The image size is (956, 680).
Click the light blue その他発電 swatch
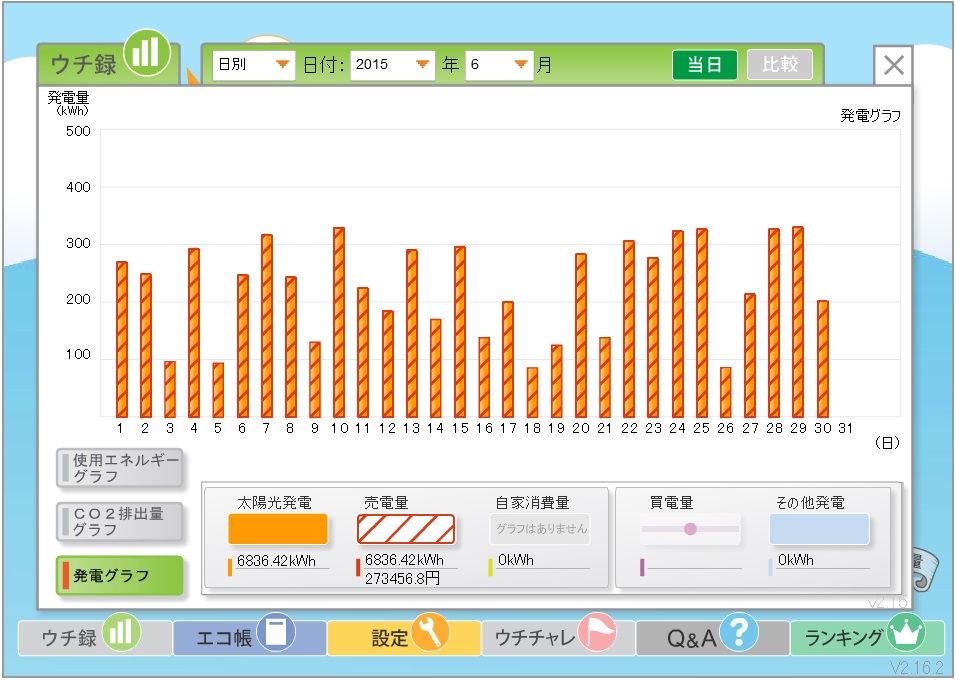[x=819, y=529]
